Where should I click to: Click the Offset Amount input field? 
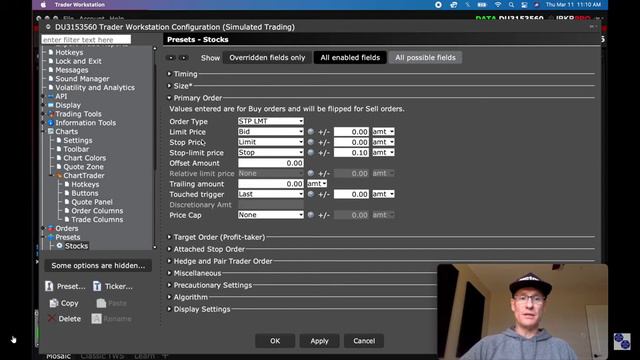(271, 163)
